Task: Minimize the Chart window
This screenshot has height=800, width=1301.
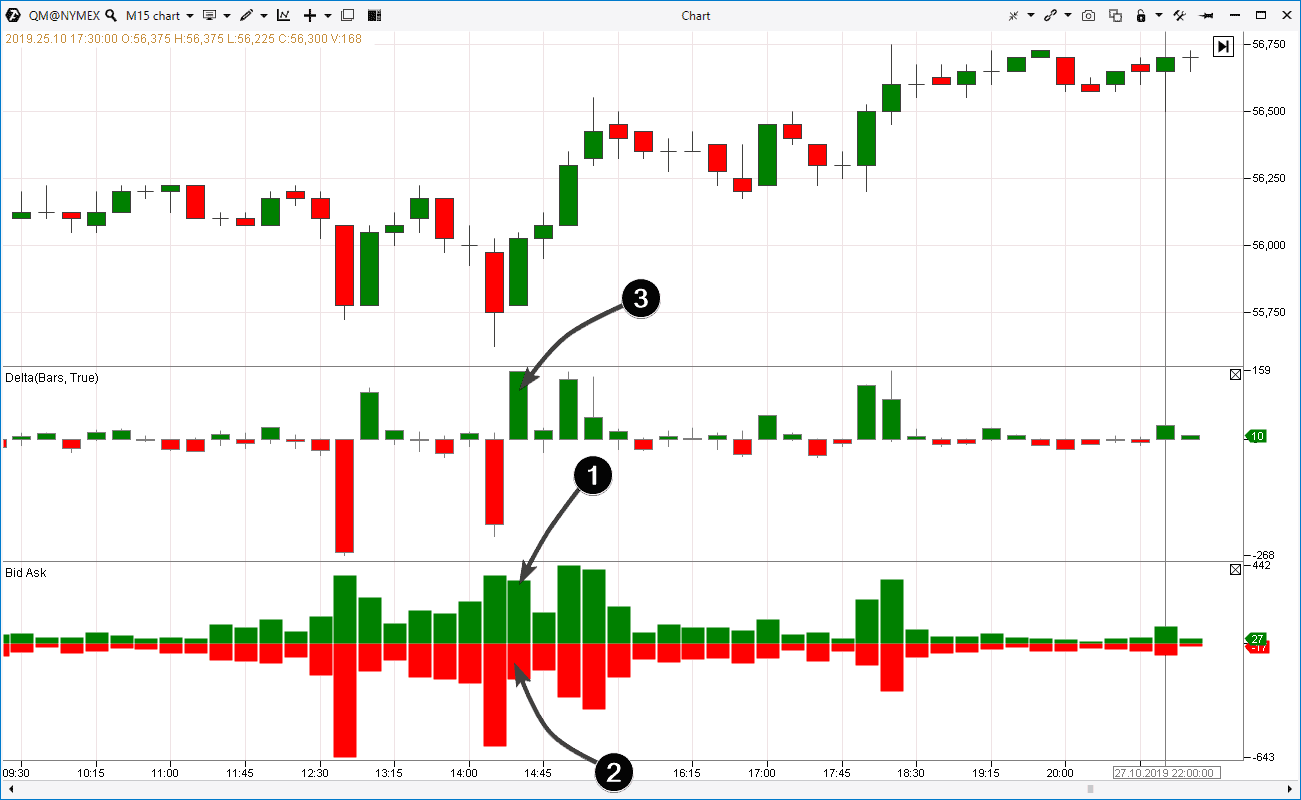Action: pos(1234,15)
